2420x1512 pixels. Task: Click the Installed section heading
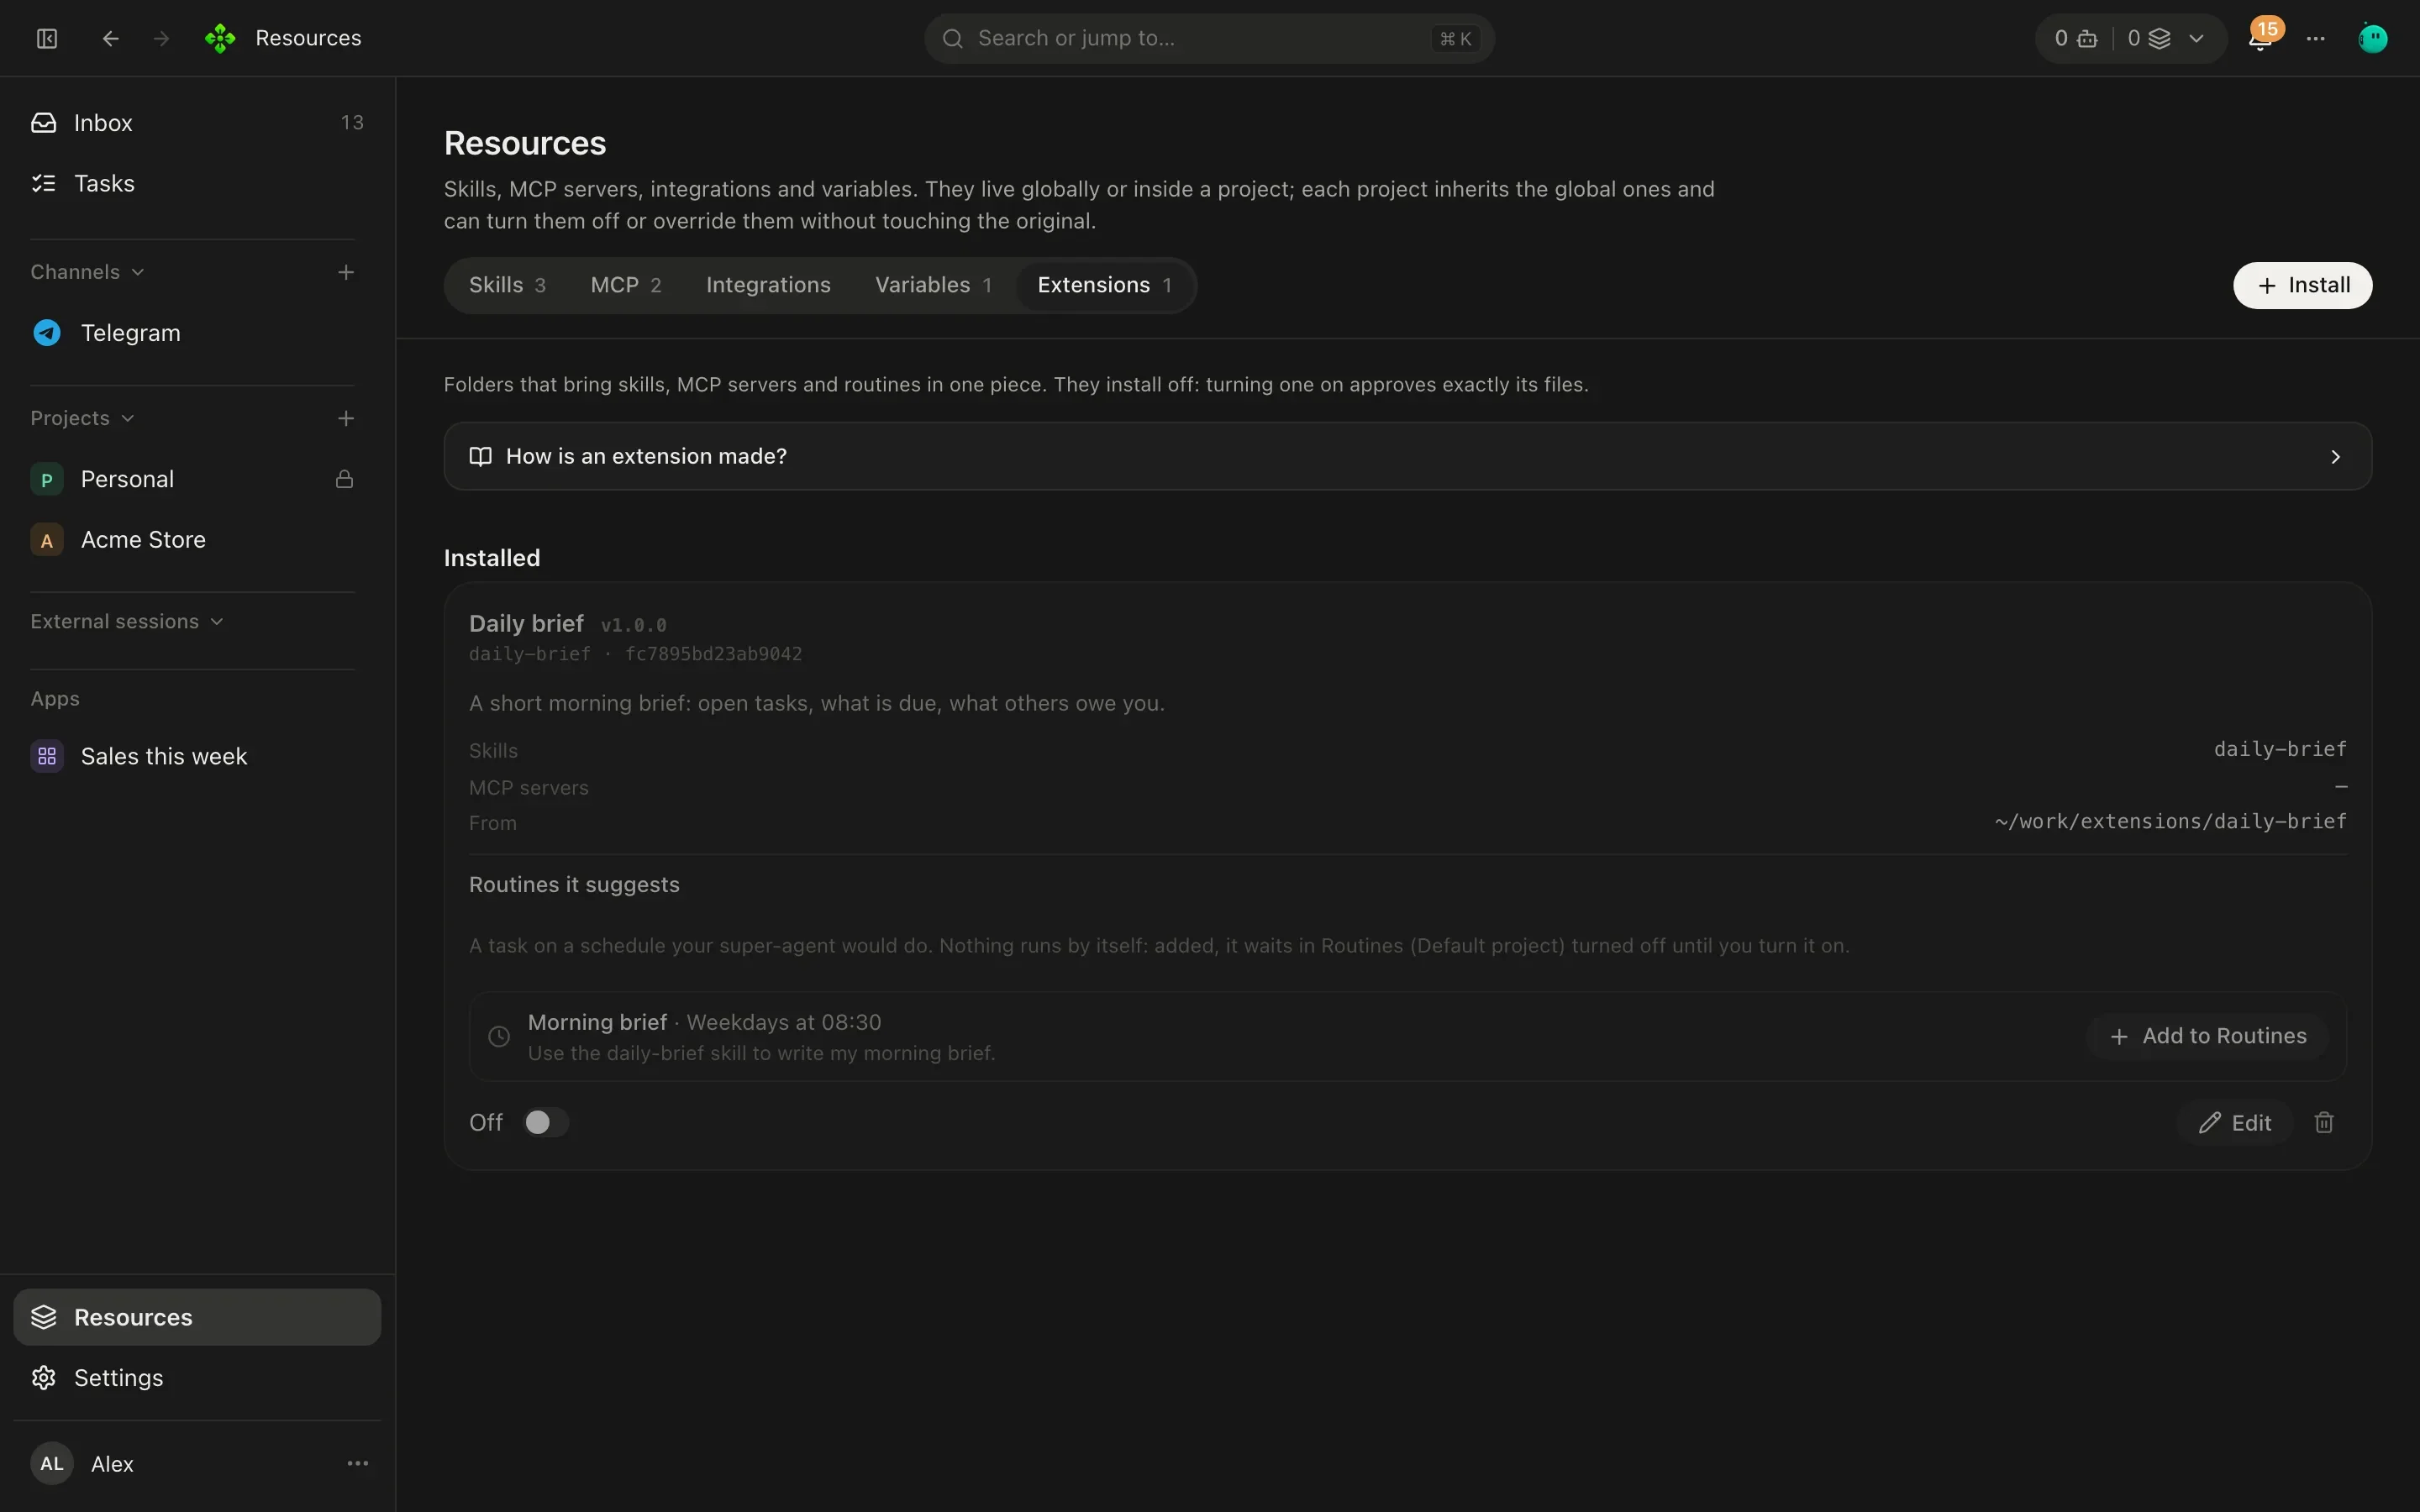(x=492, y=557)
